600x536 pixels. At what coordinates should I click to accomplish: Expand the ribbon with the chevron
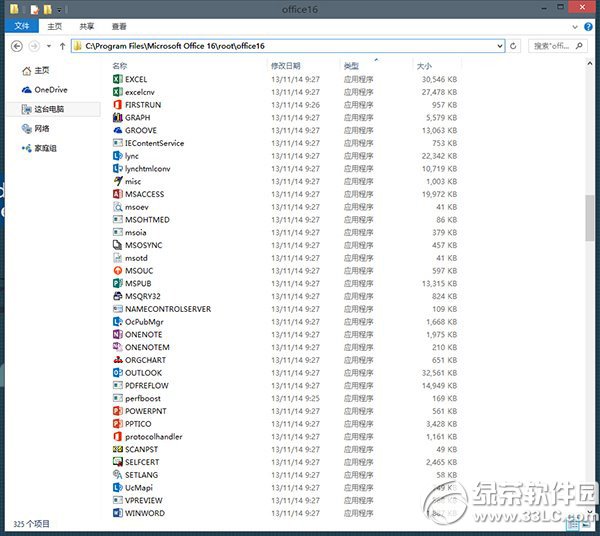coord(575,27)
